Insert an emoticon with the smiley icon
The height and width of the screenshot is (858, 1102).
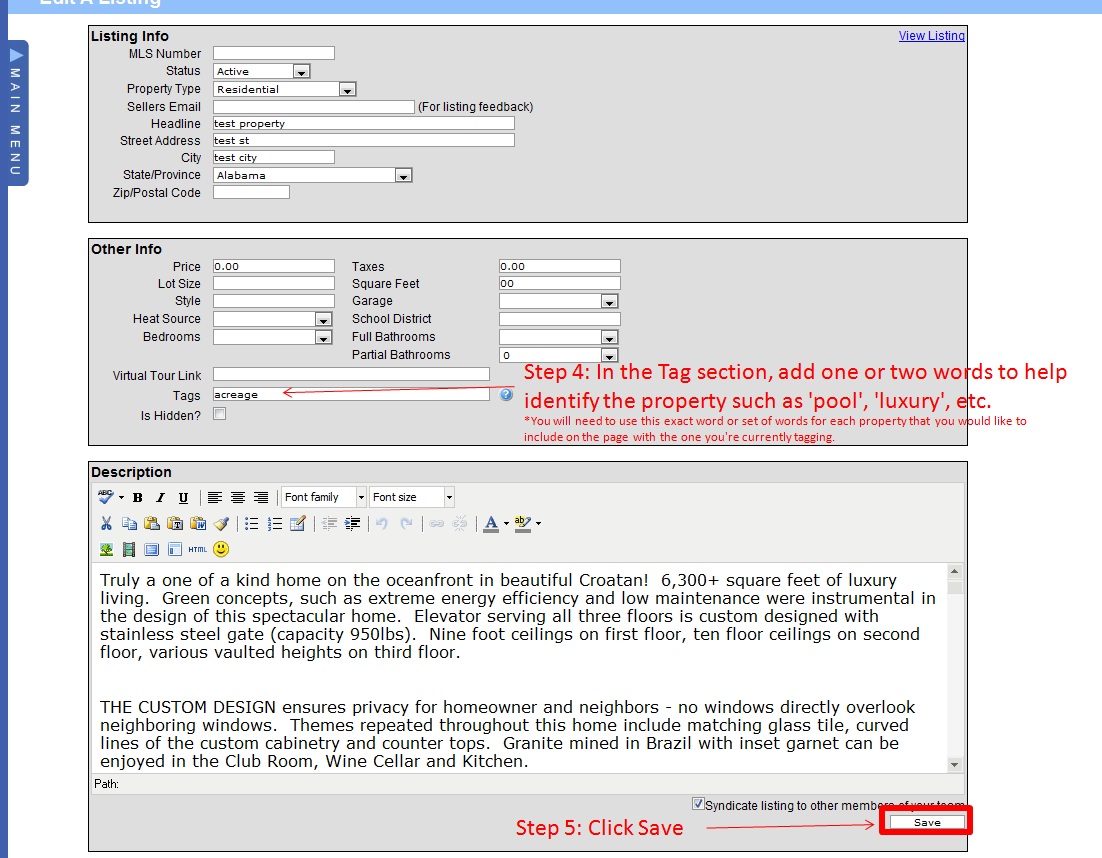click(221, 550)
